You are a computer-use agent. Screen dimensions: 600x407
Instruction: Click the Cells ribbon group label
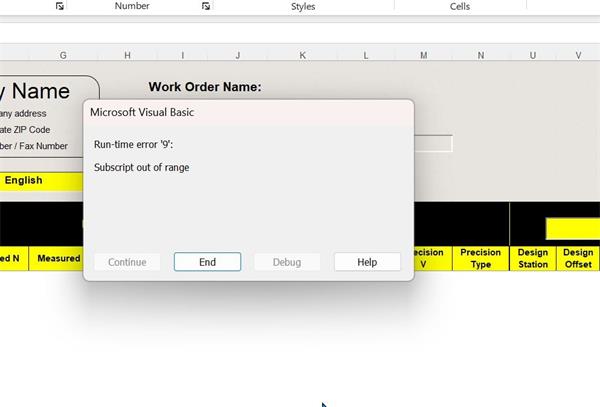coord(460,7)
